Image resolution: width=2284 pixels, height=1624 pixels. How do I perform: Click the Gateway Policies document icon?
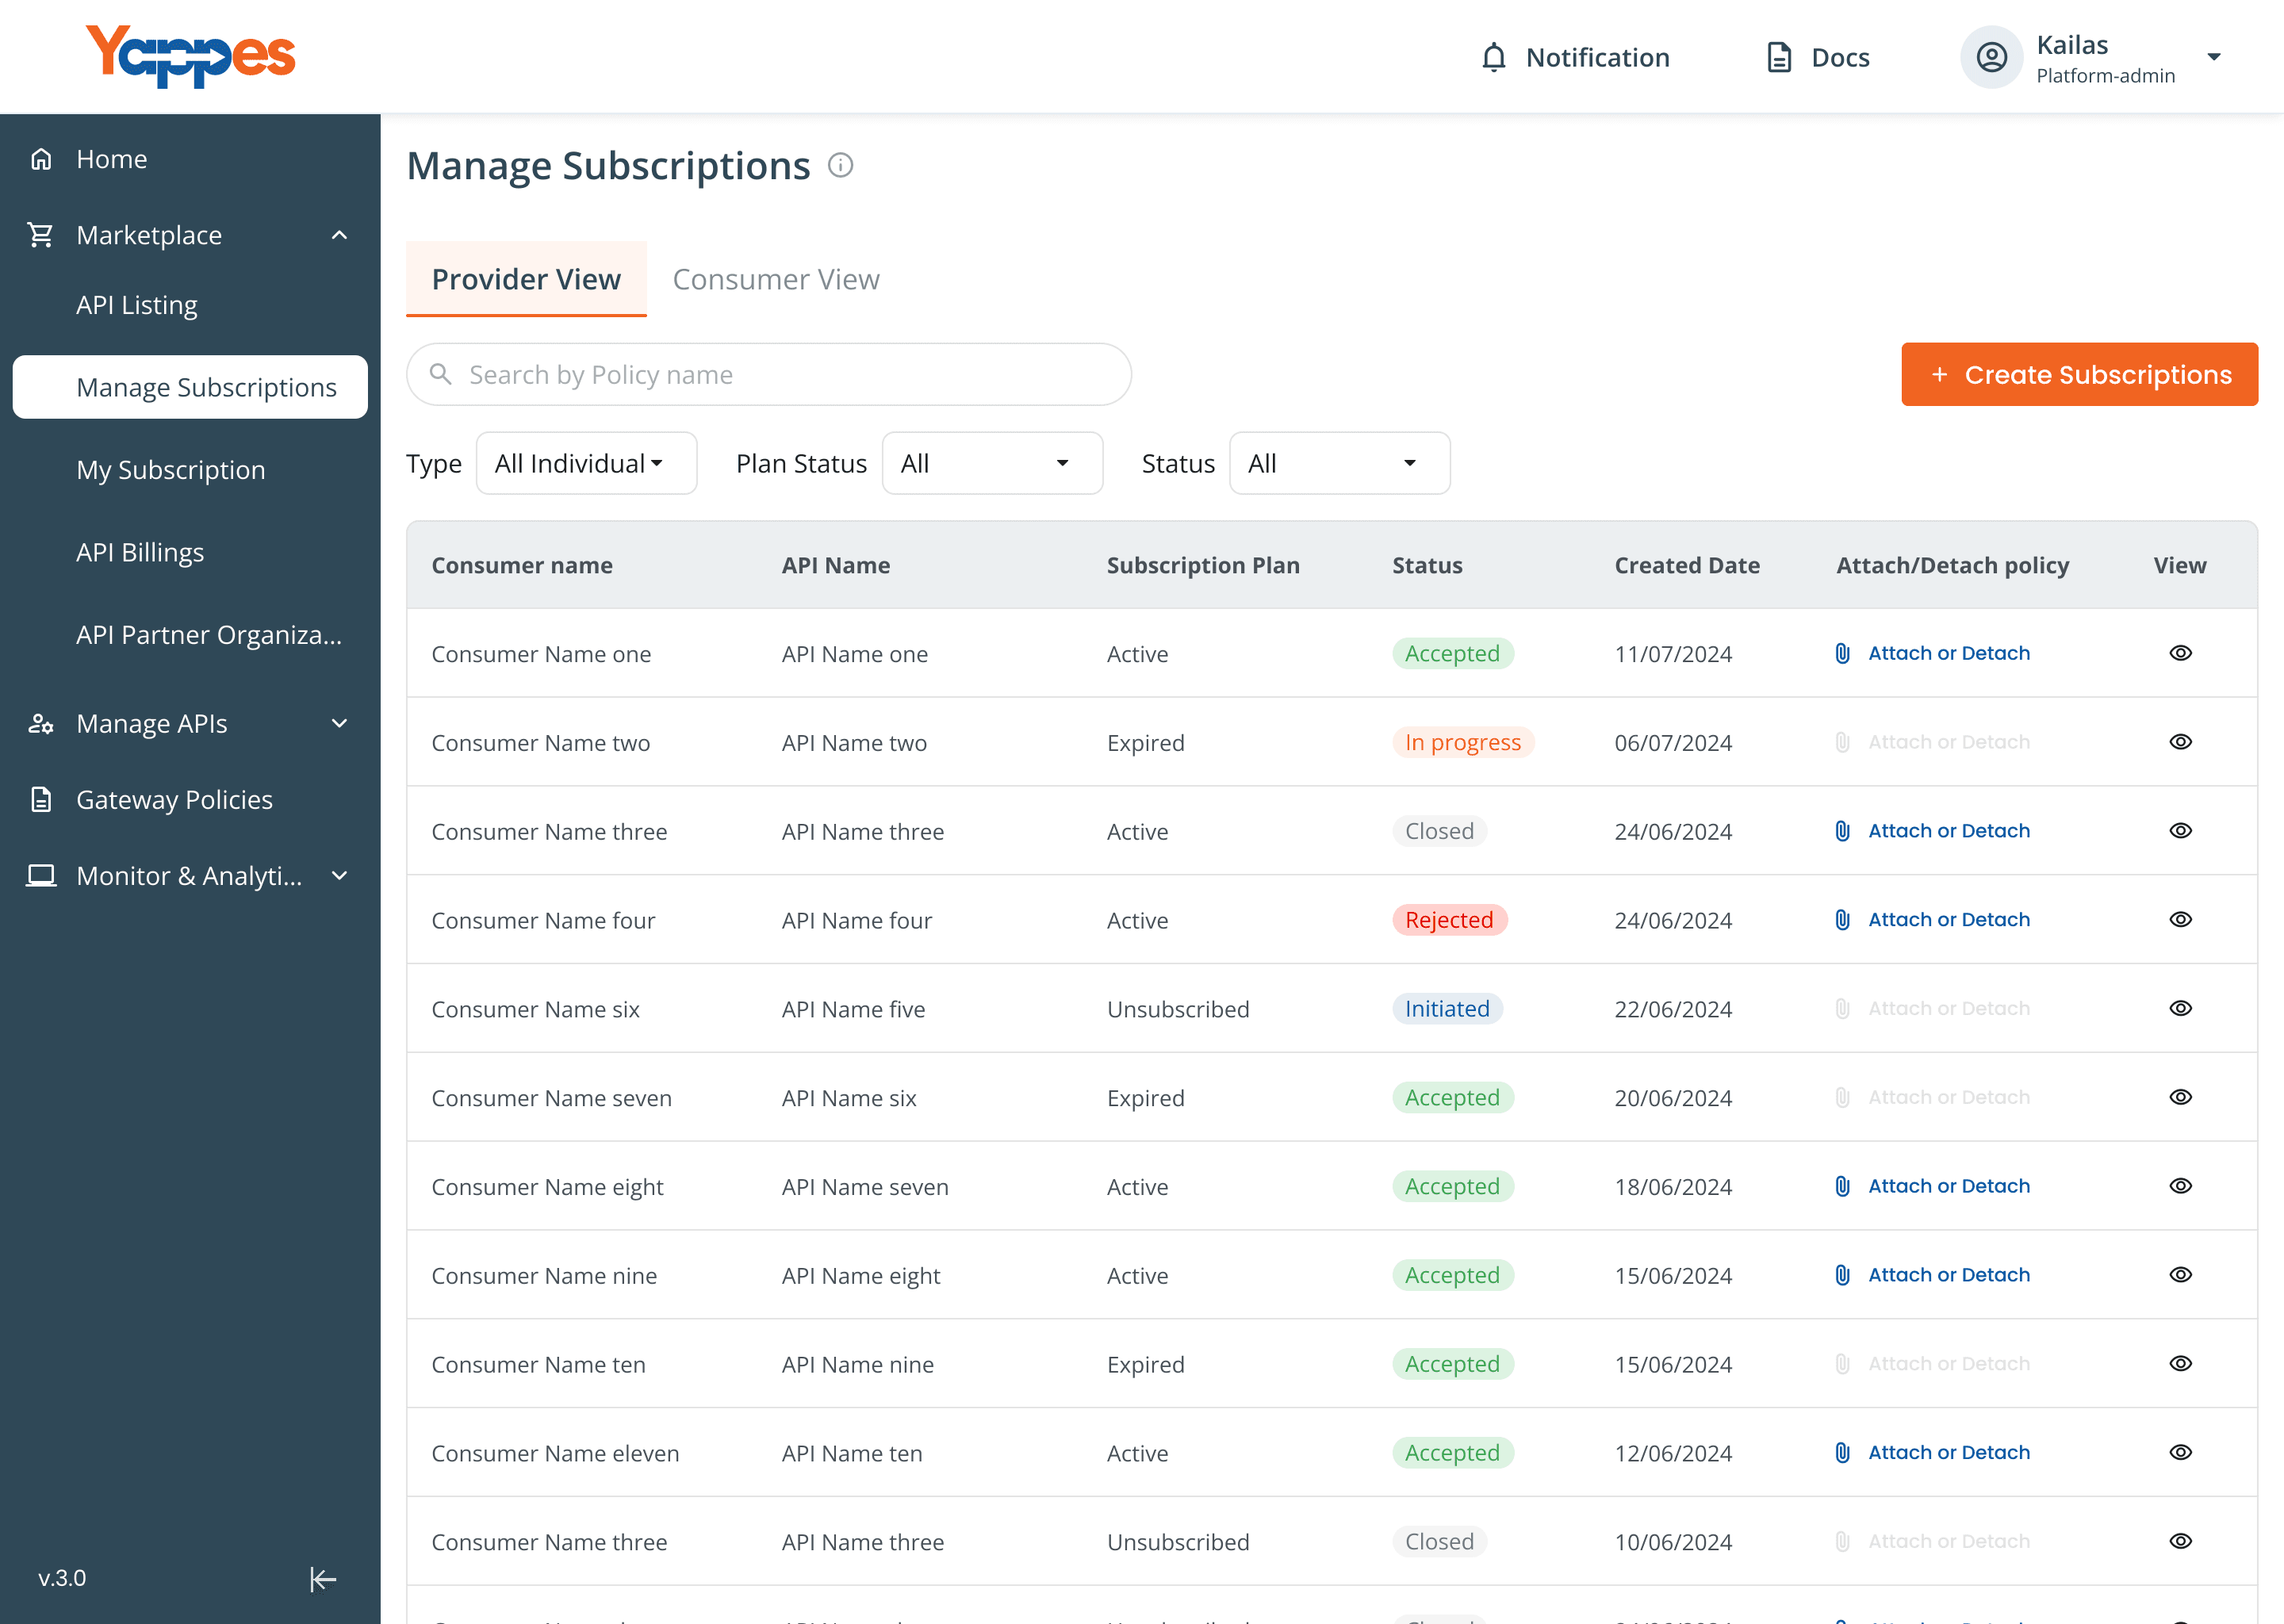click(41, 799)
